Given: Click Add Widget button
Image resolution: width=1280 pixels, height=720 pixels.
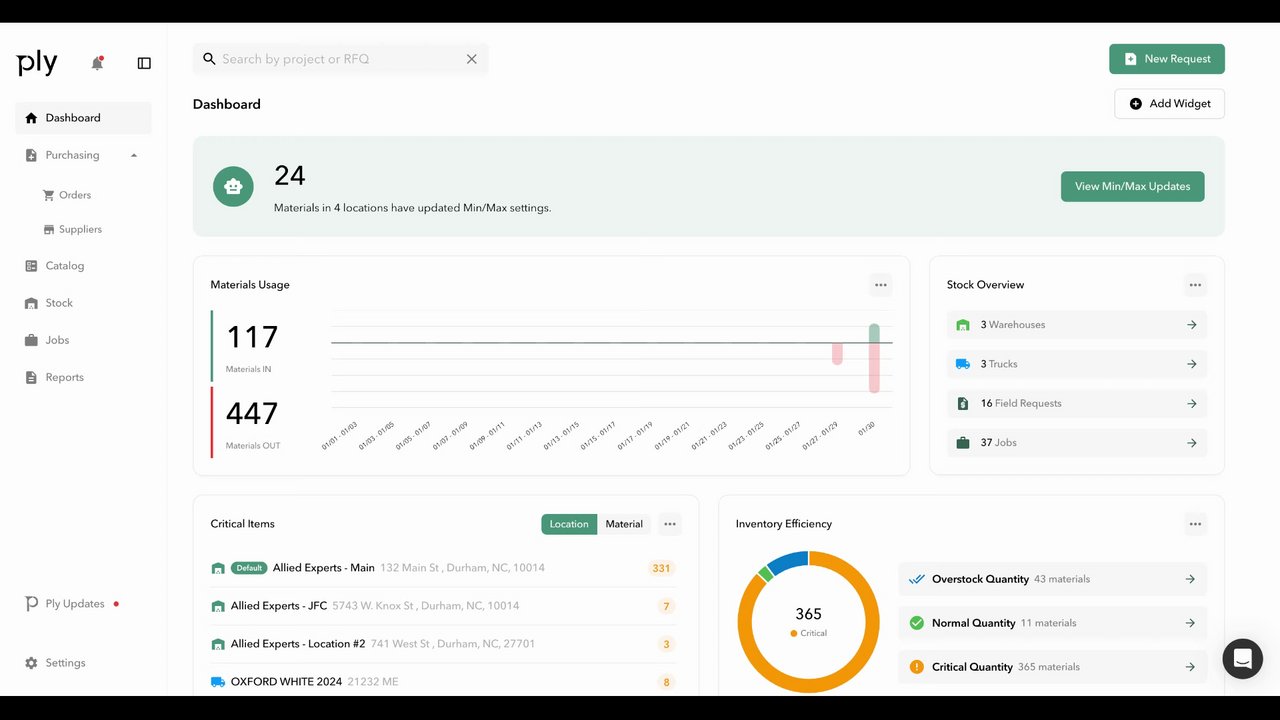Looking at the screenshot, I should [1169, 104].
